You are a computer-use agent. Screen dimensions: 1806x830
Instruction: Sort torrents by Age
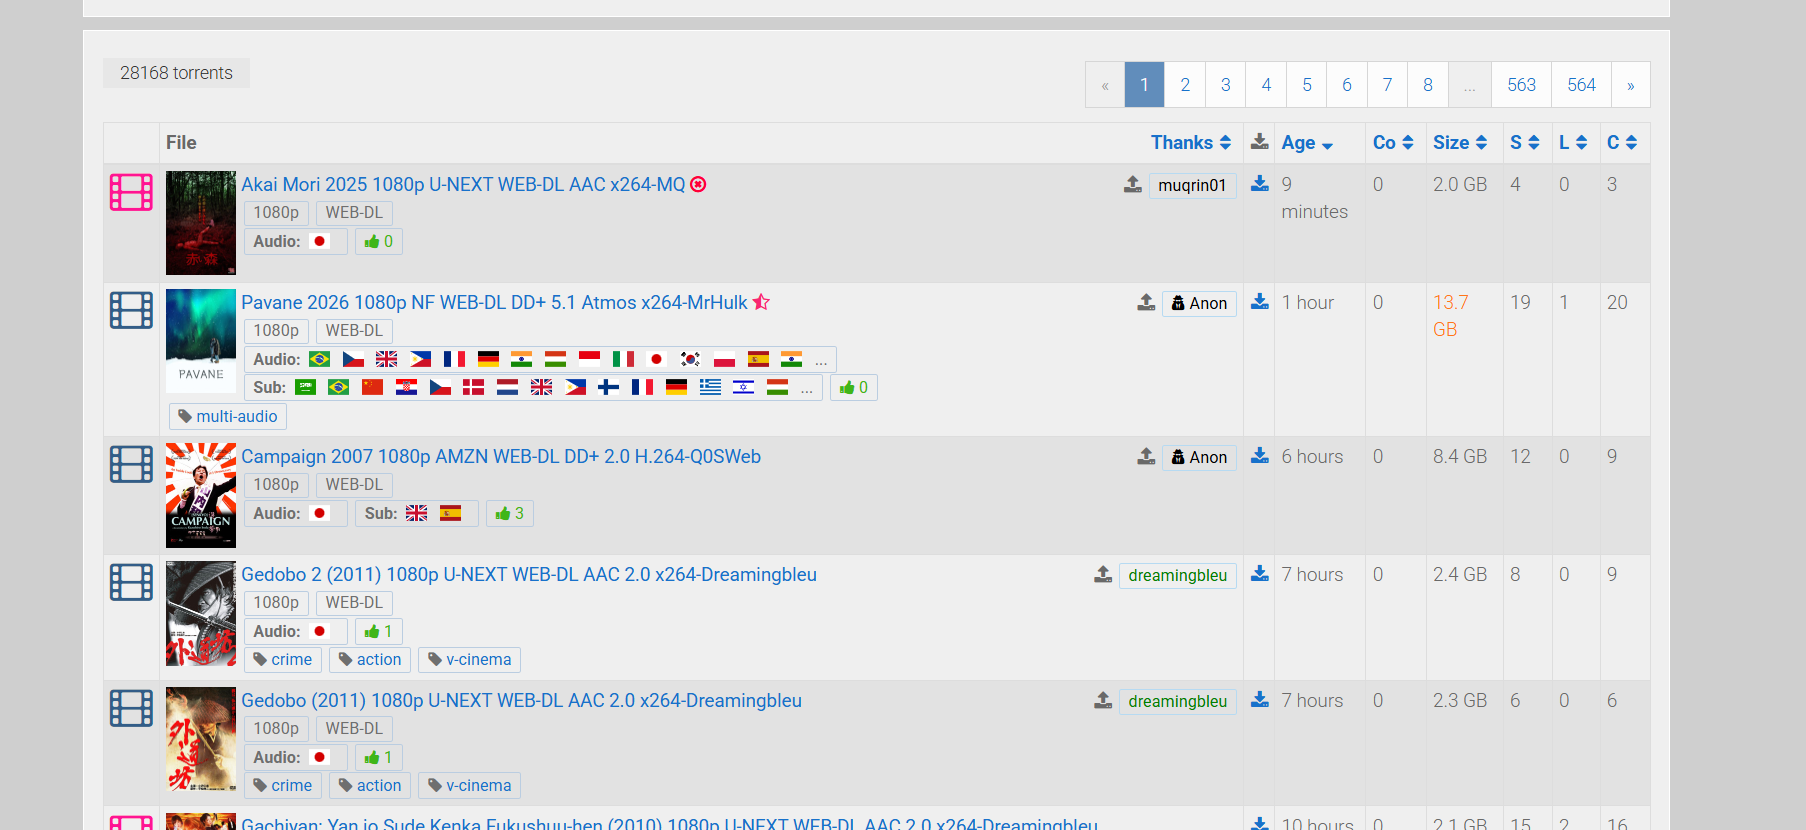pyautogui.click(x=1307, y=143)
